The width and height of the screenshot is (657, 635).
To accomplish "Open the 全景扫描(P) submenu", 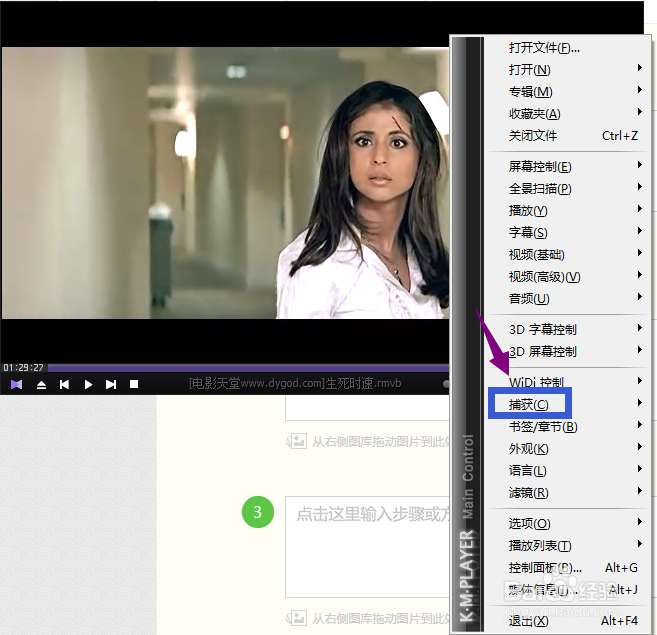I will click(x=566, y=189).
